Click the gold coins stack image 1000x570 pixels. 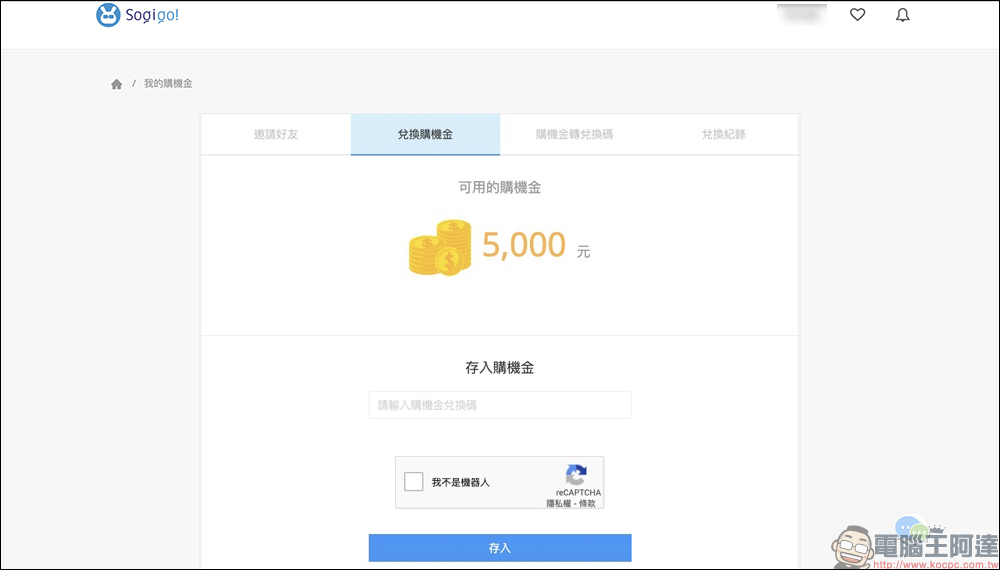[440, 247]
